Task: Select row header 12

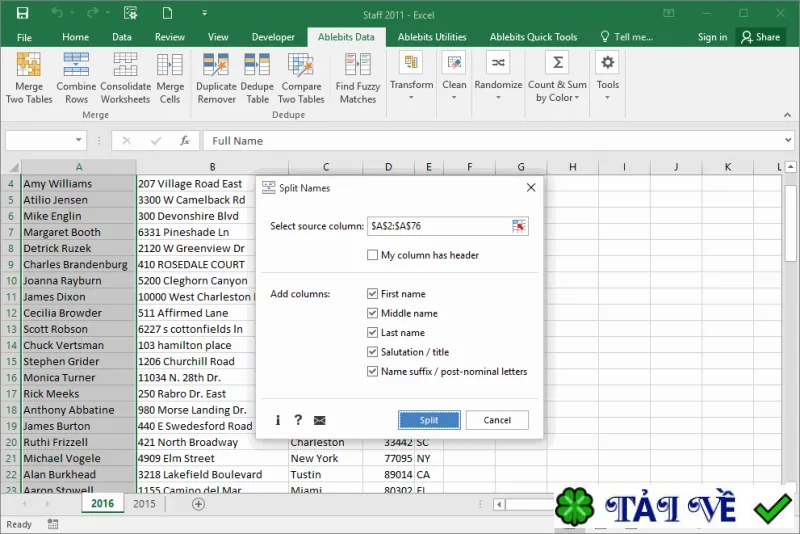Action: [11, 313]
